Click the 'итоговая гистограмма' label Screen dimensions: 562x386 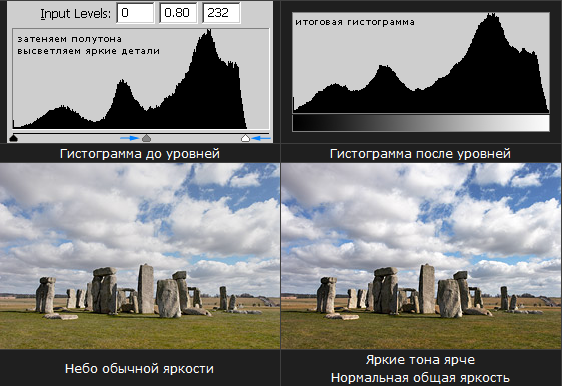355,22
